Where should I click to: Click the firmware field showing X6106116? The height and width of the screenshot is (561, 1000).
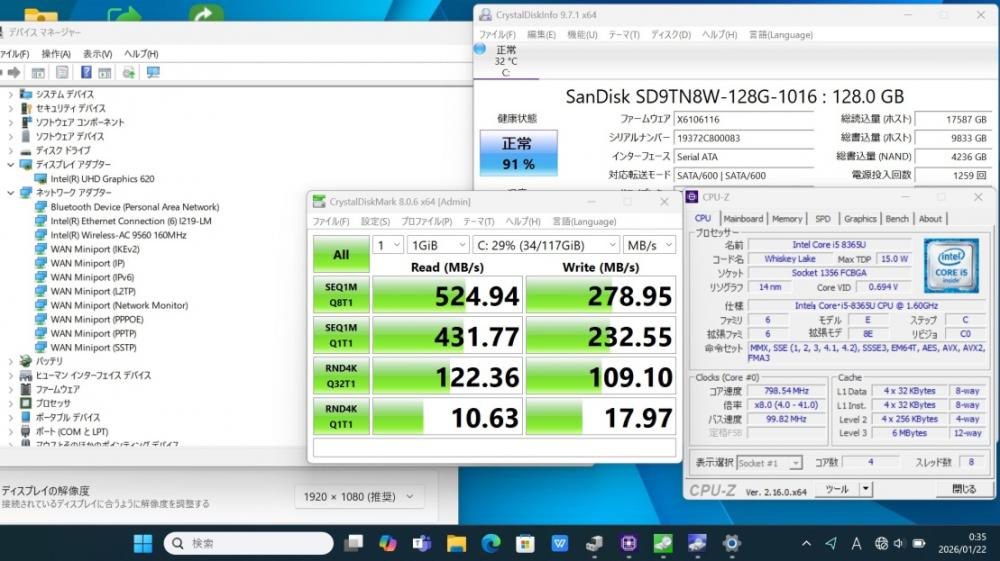pos(744,119)
